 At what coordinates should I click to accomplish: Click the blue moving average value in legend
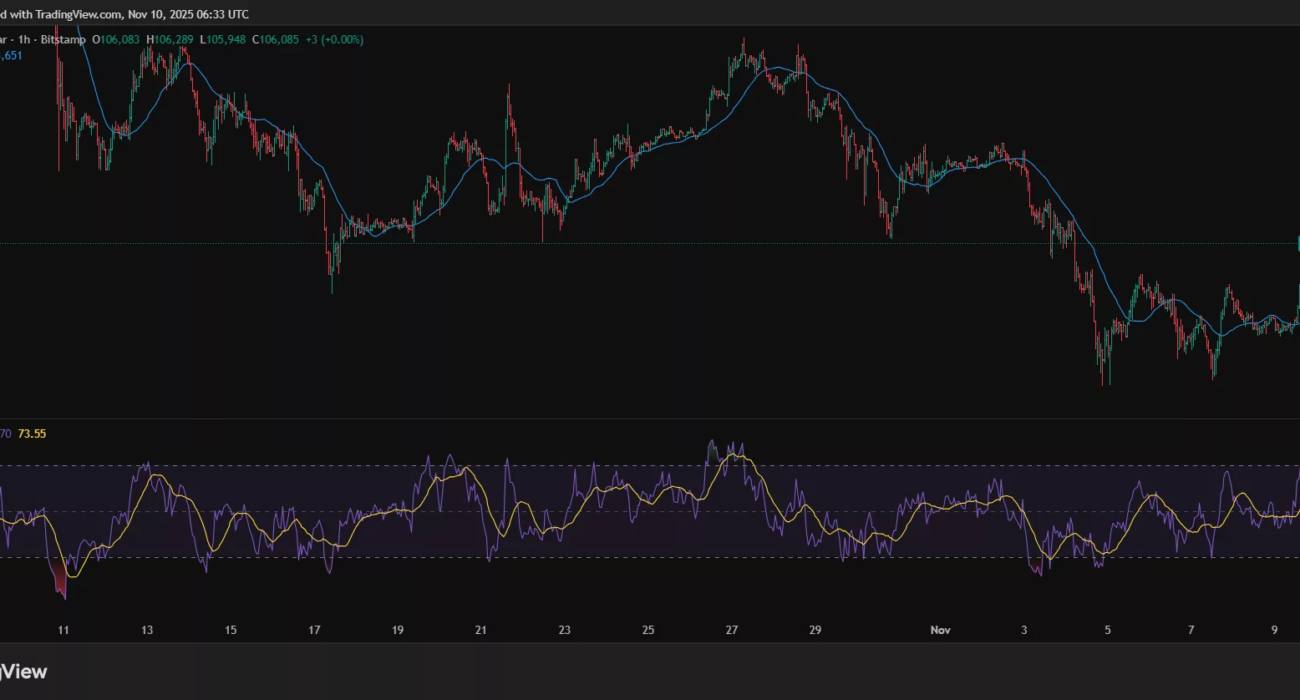click(x=10, y=56)
